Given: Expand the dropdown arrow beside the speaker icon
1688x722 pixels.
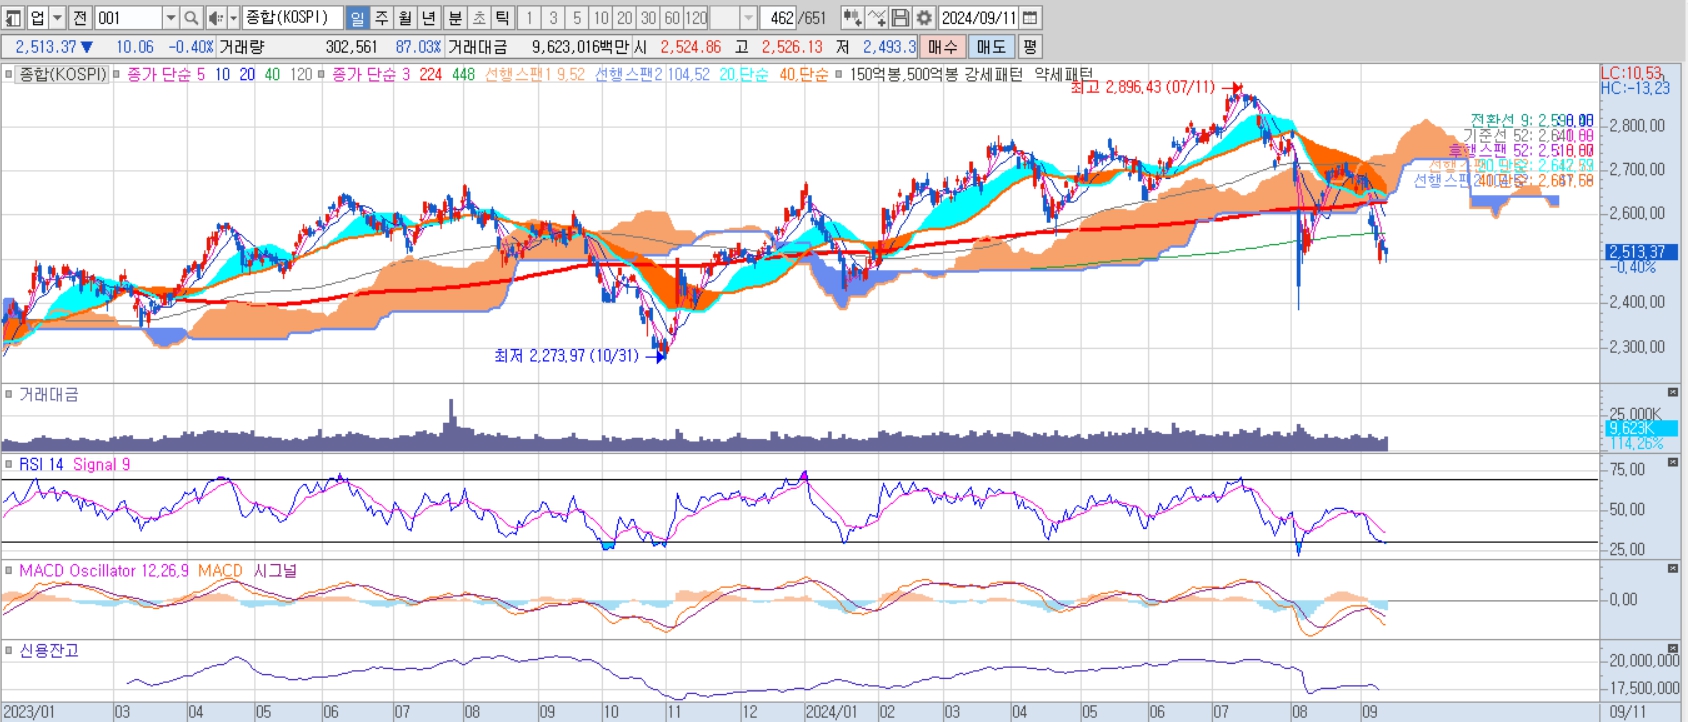Looking at the screenshot, I should point(233,18).
